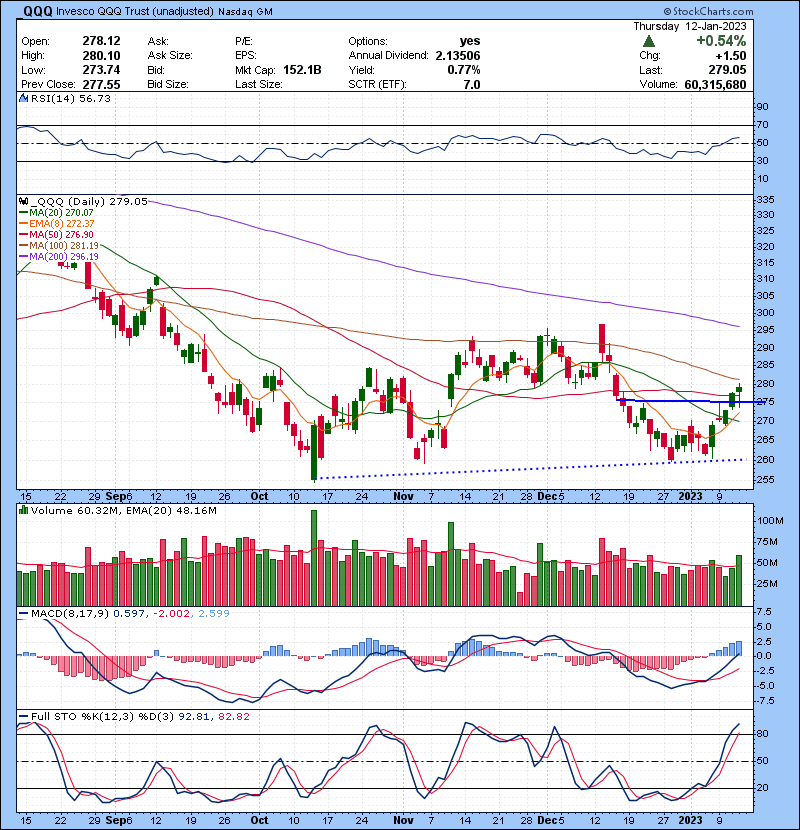Click the MACD(8,17,9) indicator label
The height and width of the screenshot is (830, 800).
click(x=70, y=614)
